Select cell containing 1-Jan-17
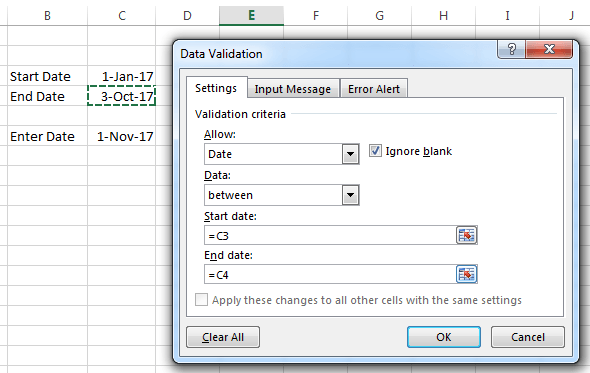This screenshot has width=590, height=373. [122, 76]
